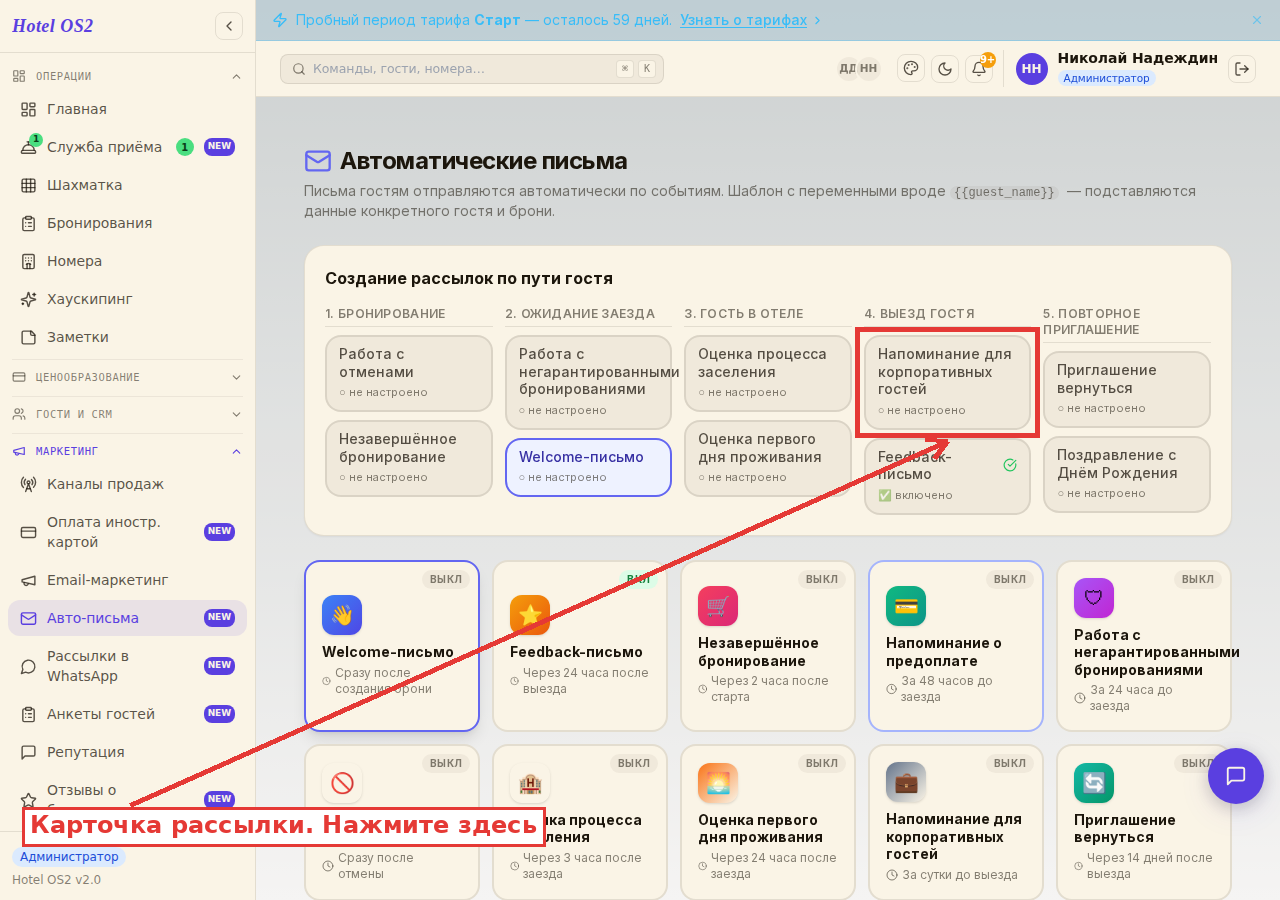Screen dimensions: 1280x900
Task: Click the briefcase icon for corporate guests reminder
Action: point(906,783)
